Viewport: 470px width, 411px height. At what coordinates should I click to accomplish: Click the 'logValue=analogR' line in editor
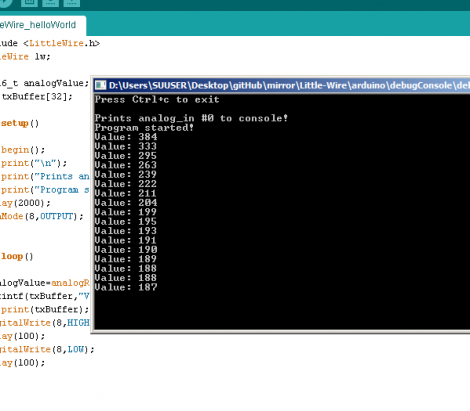click(x=45, y=283)
